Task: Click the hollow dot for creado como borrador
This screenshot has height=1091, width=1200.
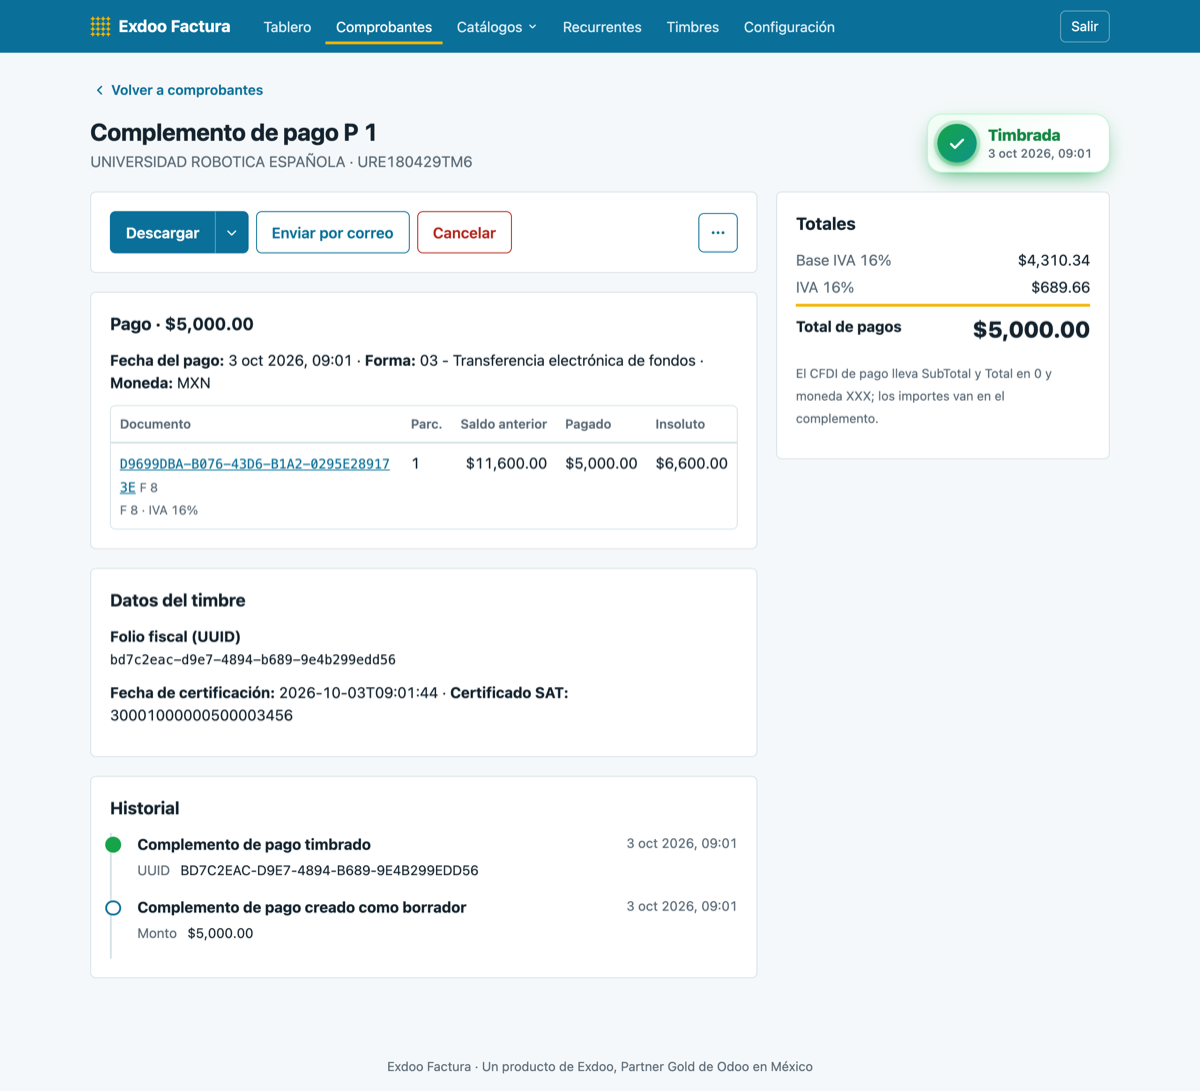Action: click(113, 908)
